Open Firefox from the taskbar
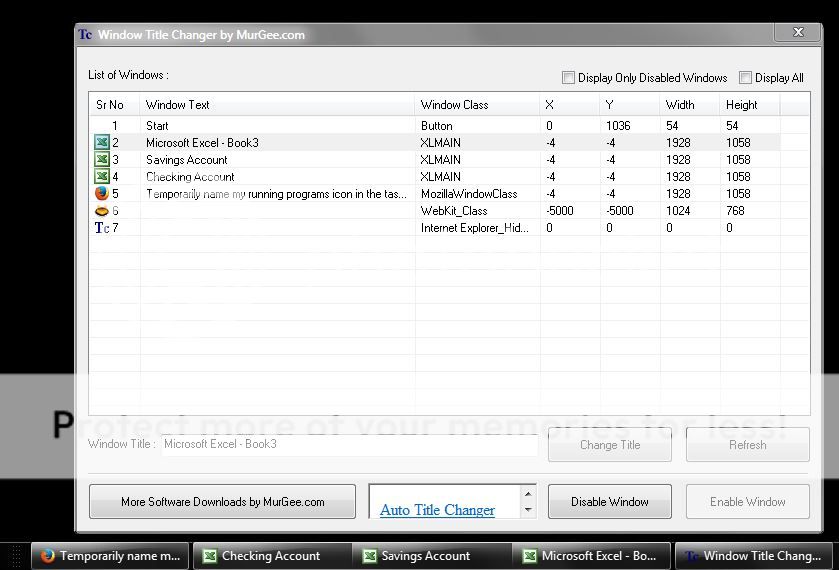The image size is (839, 570). click(x=110, y=556)
